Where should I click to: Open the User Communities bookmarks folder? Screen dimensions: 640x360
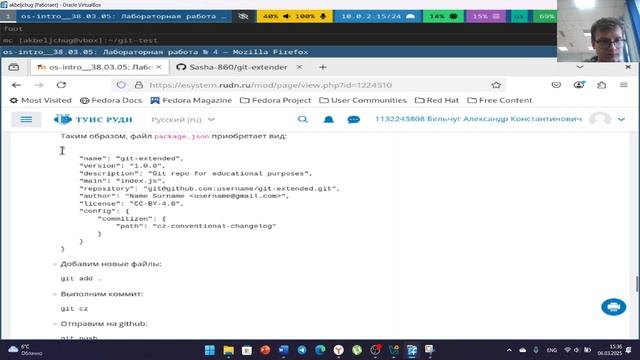[x=363, y=100]
